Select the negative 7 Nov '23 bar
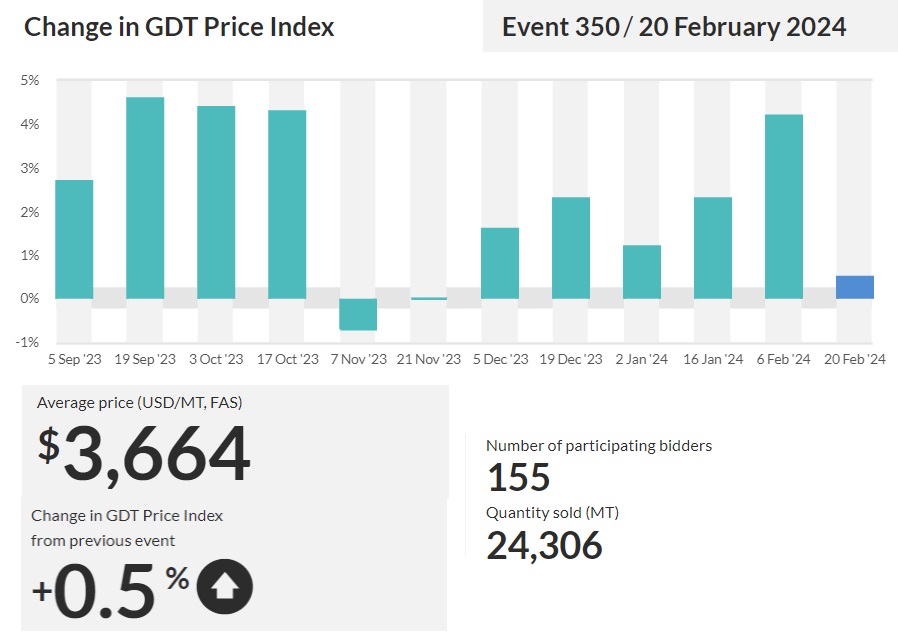The width and height of the screenshot is (898, 634). click(358, 314)
